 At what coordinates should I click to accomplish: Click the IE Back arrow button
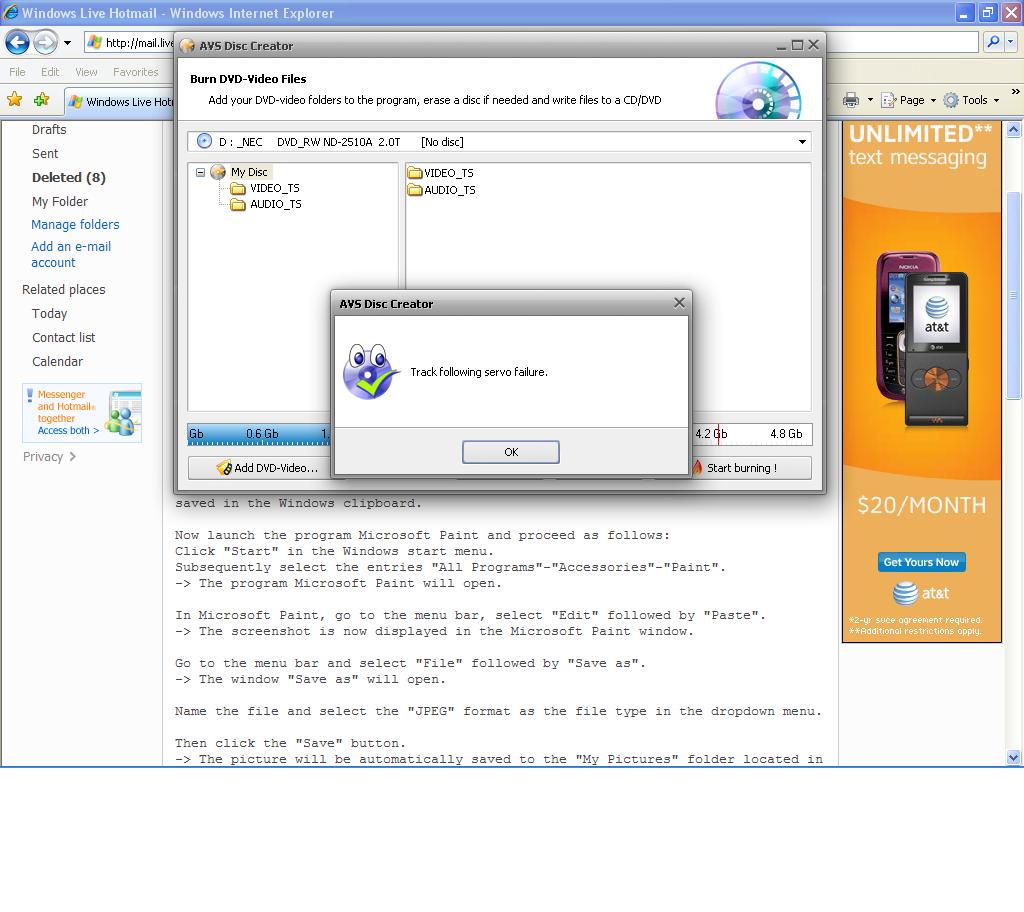pyautogui.click(x=17, y=42)
